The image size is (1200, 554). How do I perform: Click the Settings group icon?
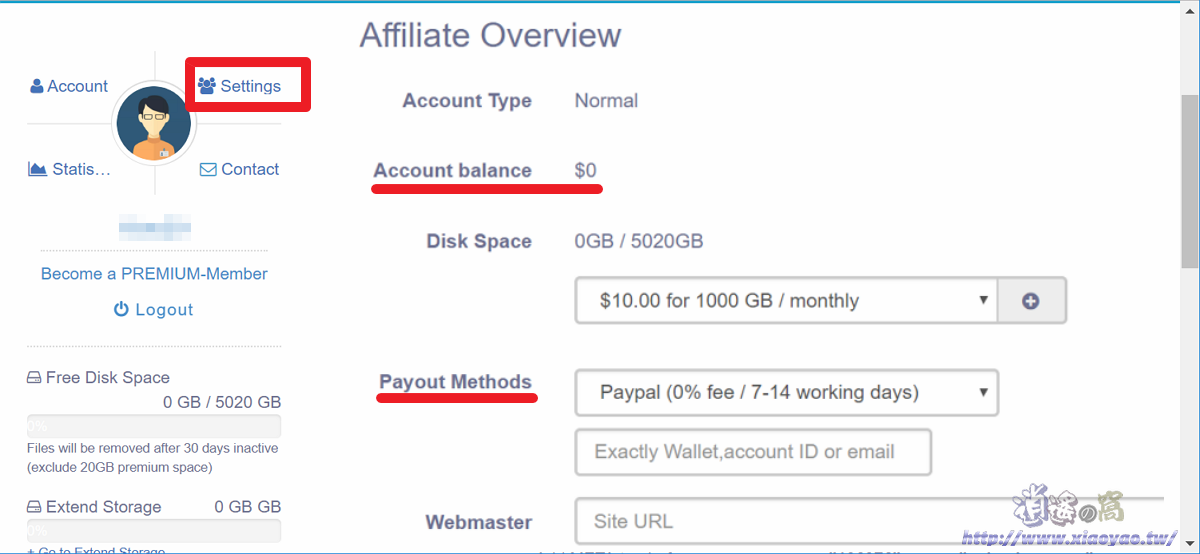207,86
